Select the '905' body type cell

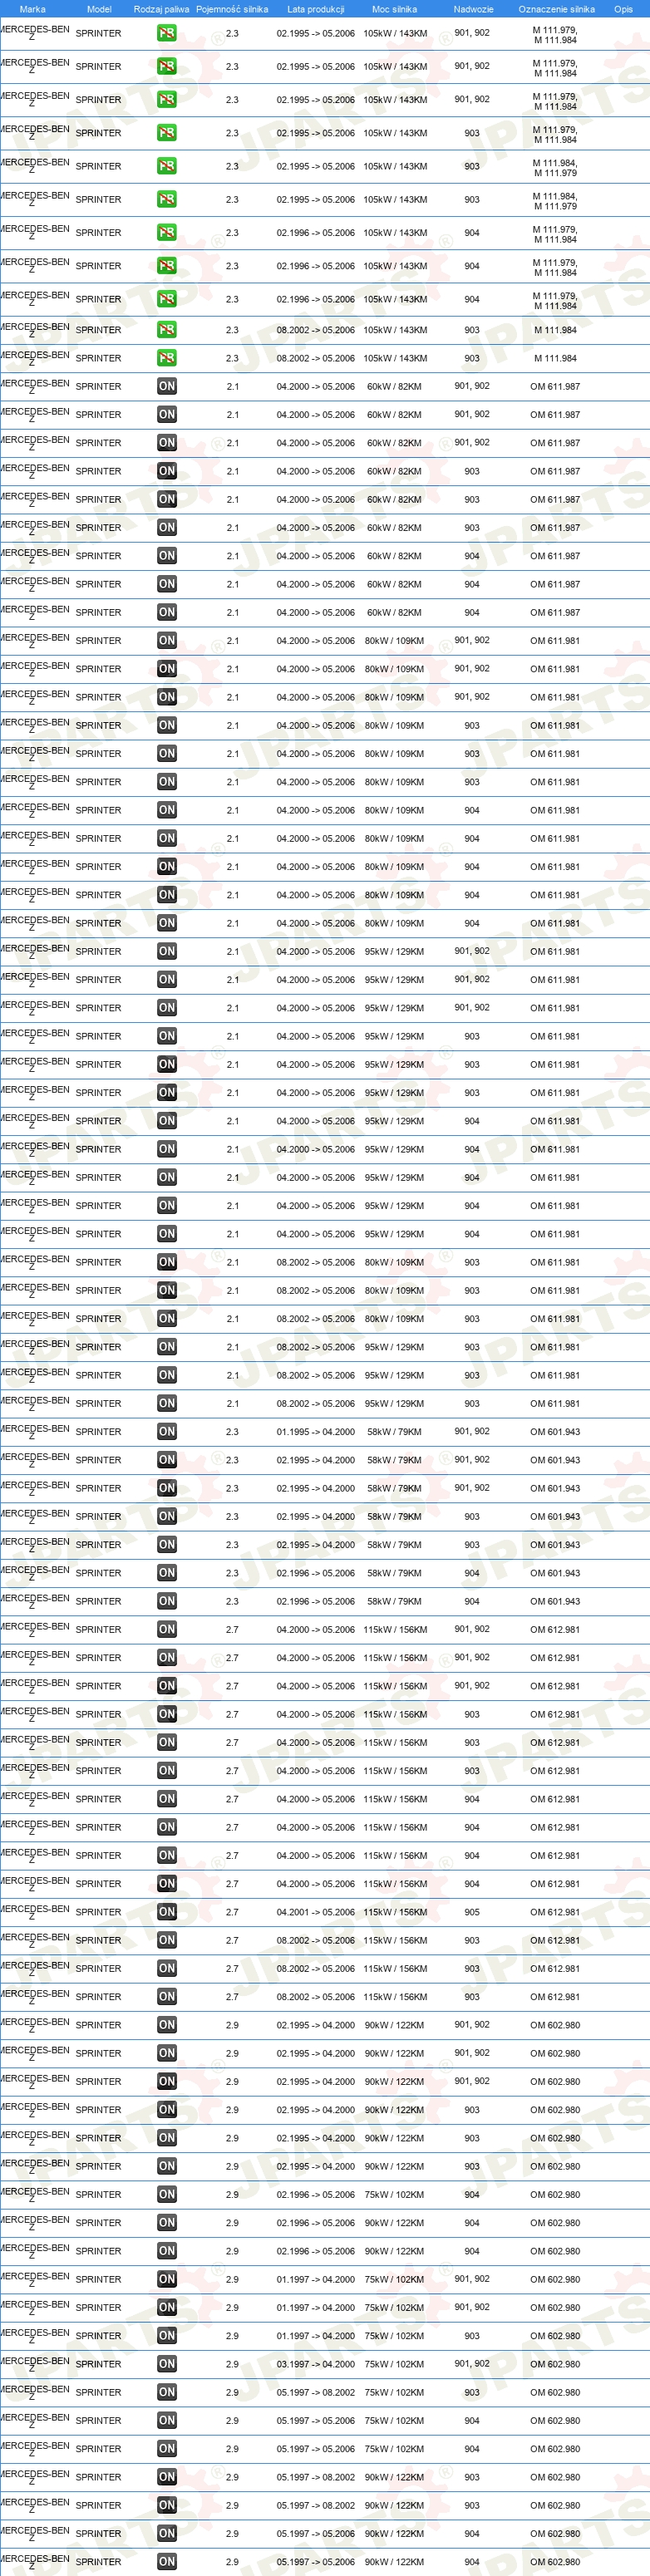tap(472, 1912)
